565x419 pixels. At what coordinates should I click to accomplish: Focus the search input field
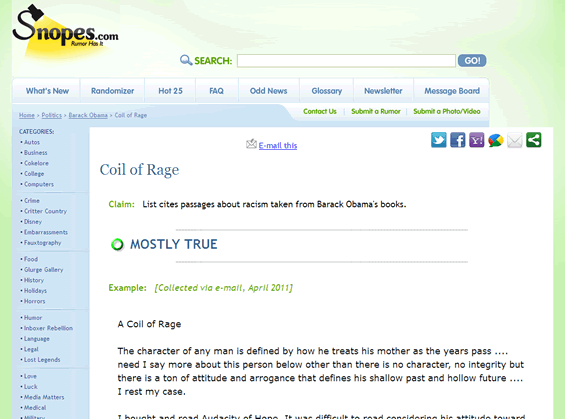(x=346, y=61)
